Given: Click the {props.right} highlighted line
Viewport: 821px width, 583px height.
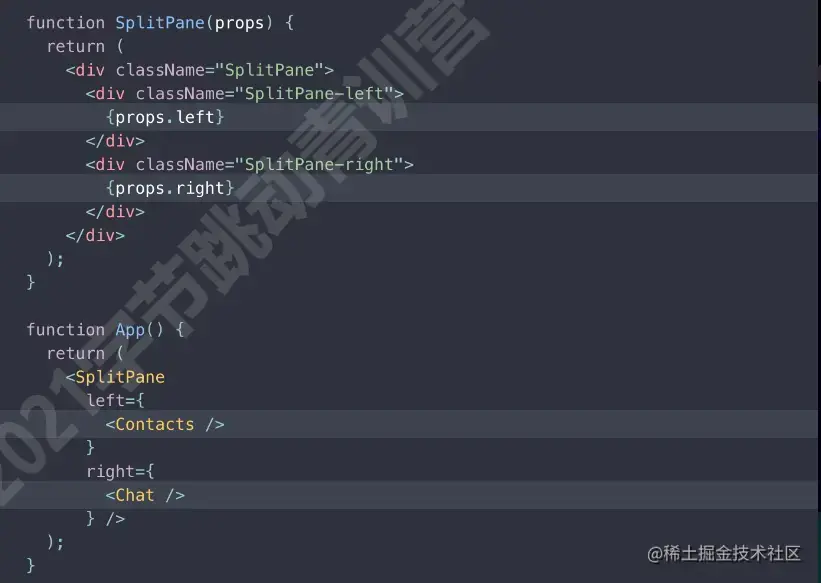Looking at the screenshot, I should tap(409, 188).
